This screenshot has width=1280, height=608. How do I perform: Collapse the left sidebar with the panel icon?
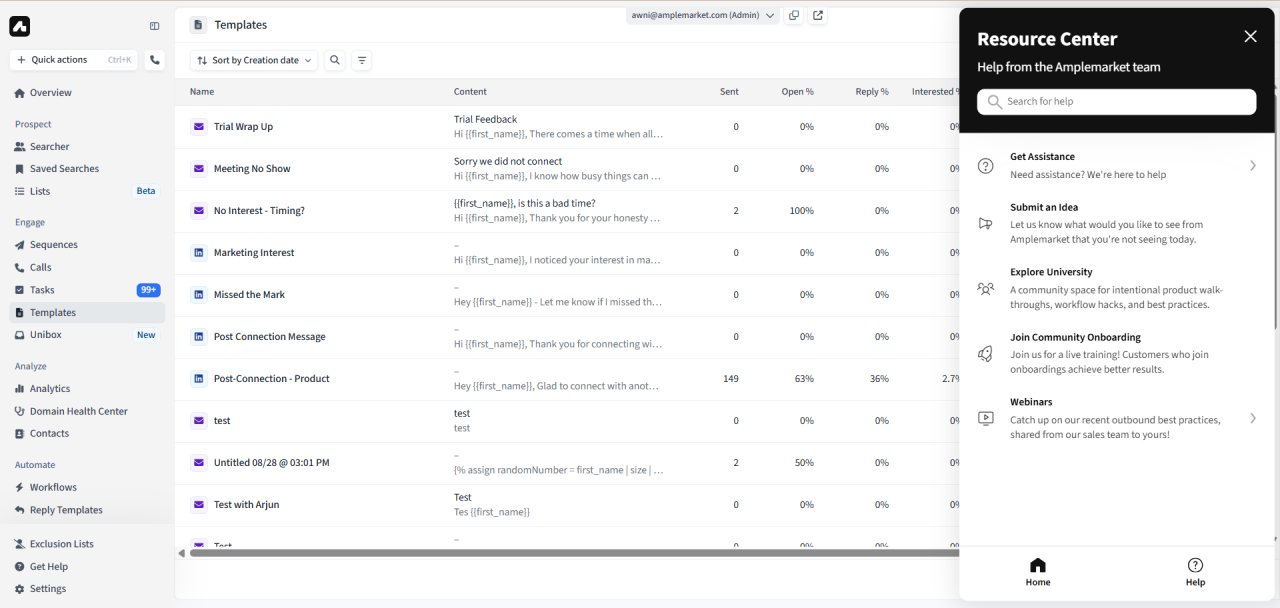coord(155,26)
